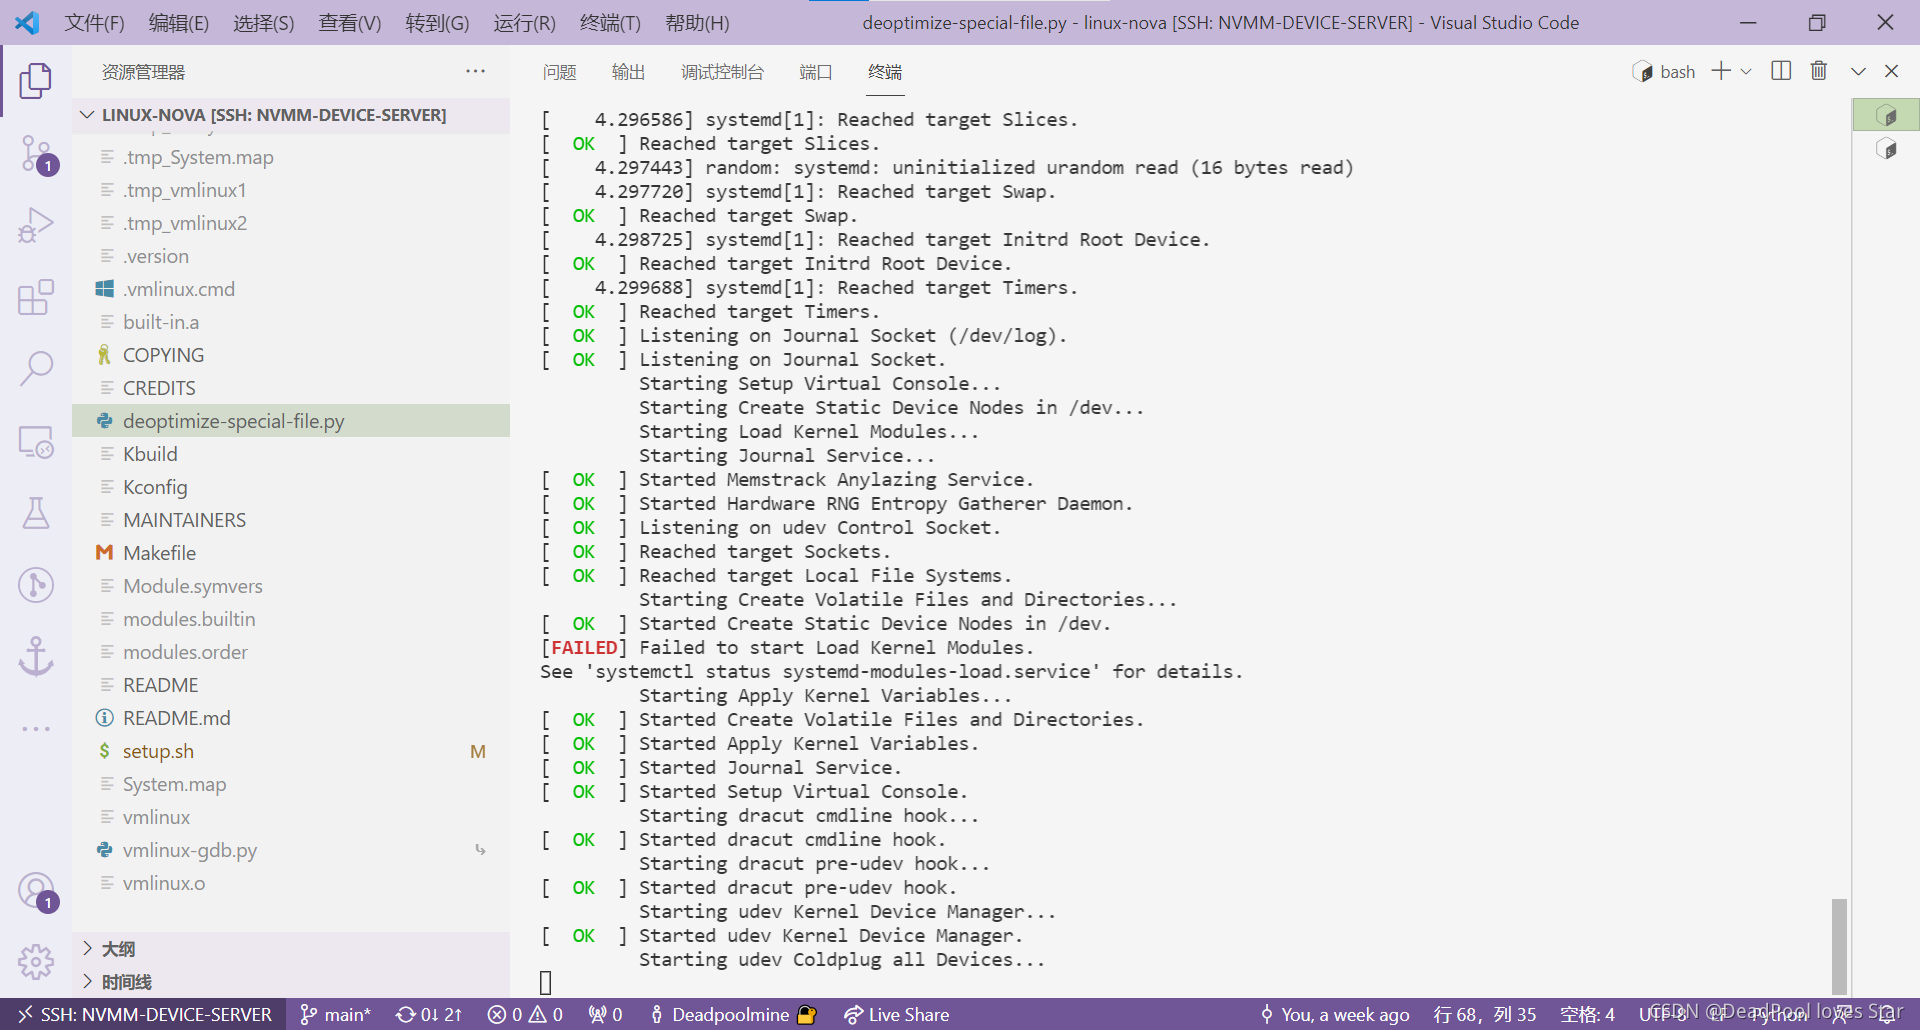Open the errors and warnings status item
This screenshot has height=1030, width=1920.
[x=525, y=1014]
